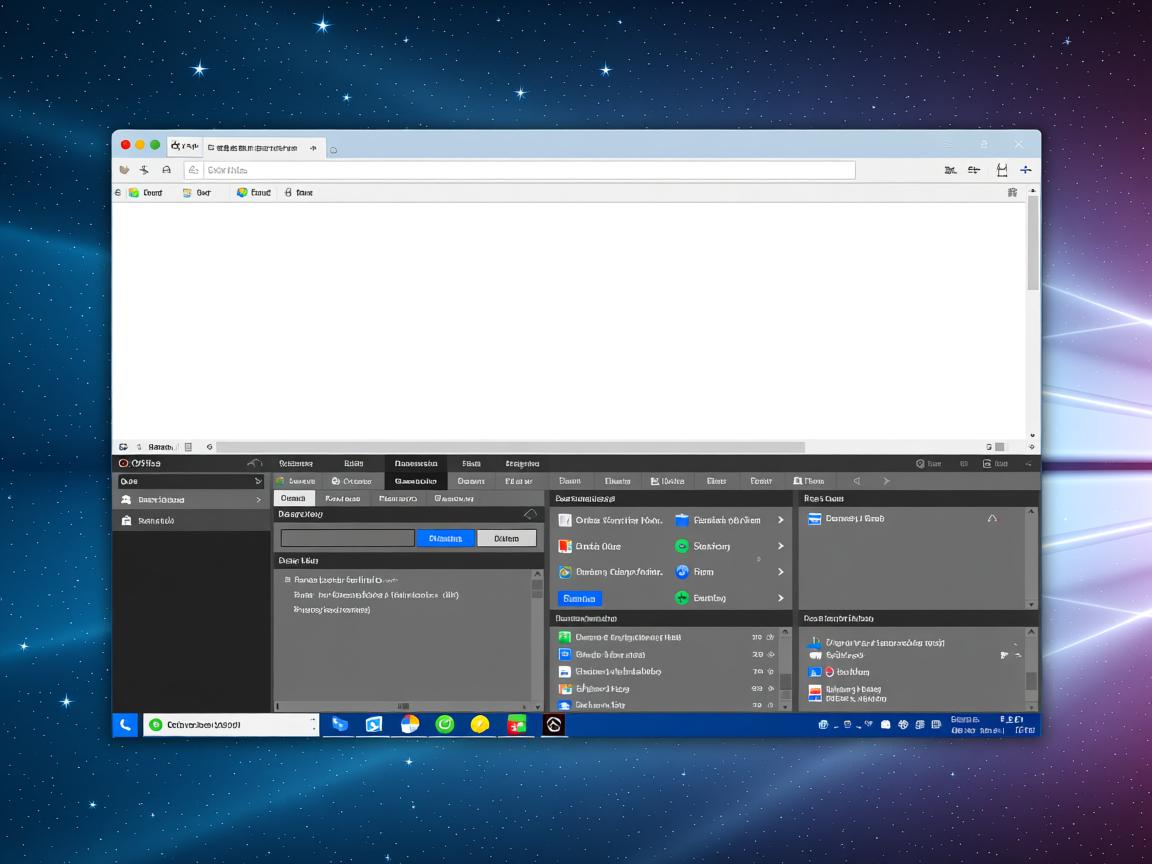Expand the chevron on the first list row
The width and height of the screenshot is (1152, 864).
[x=781, y=520]
